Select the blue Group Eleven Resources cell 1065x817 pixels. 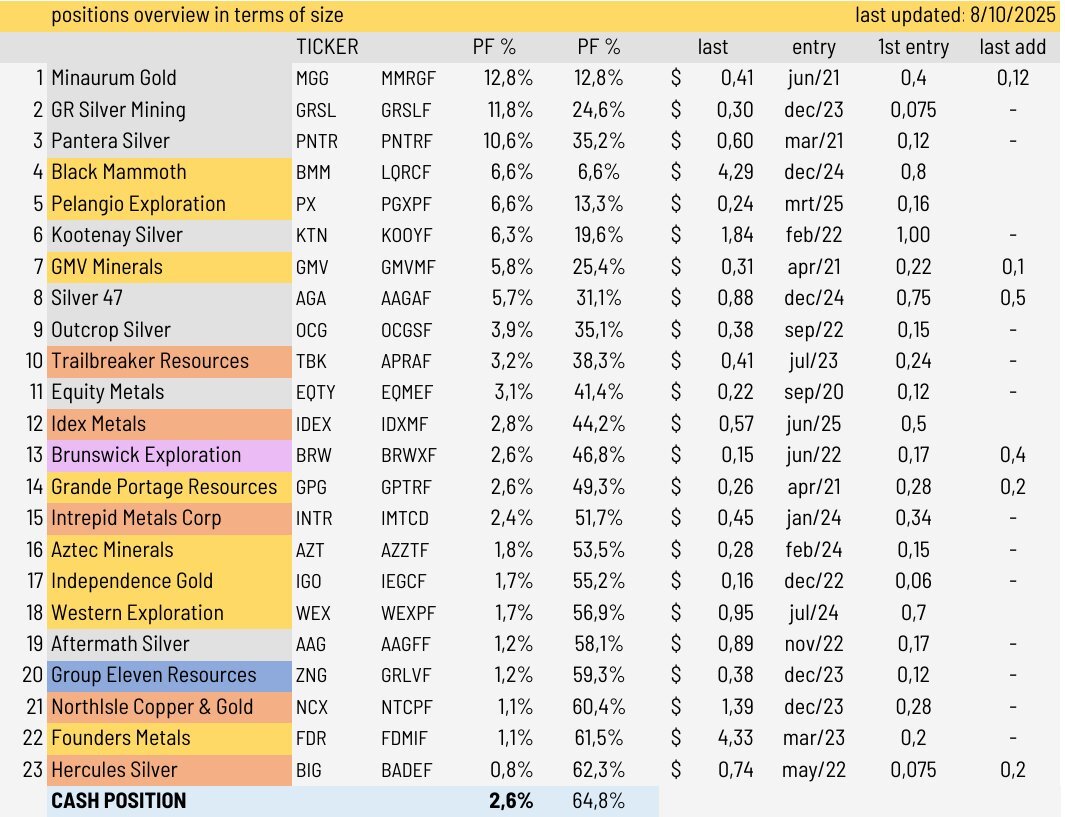pyautogui.click(x=153, y=675)
